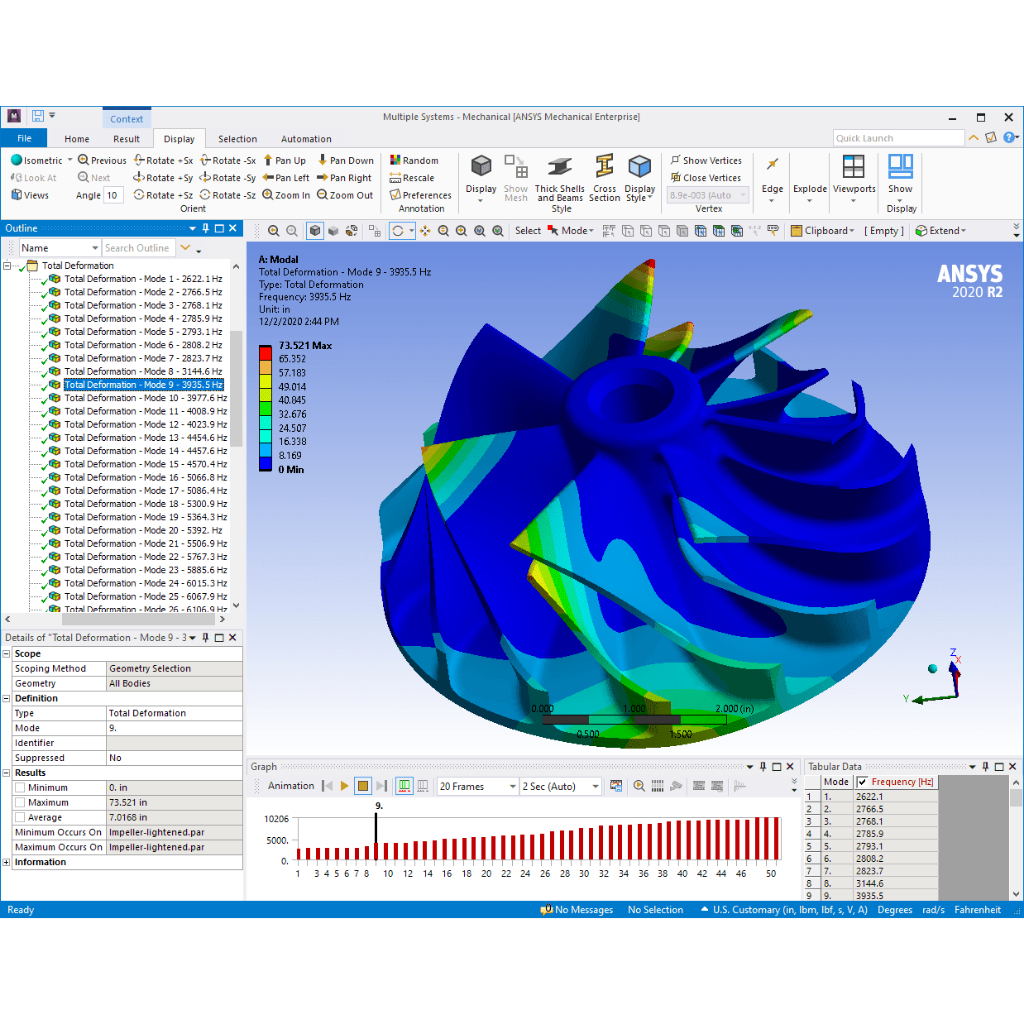The image size is (1024, 1024).
Task: Select the Previous view icon
Action: [x=83, y=160]
